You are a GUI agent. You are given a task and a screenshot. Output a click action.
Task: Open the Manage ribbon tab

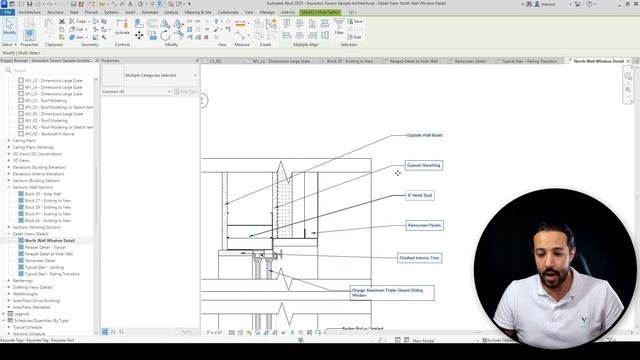pos(267,12)
